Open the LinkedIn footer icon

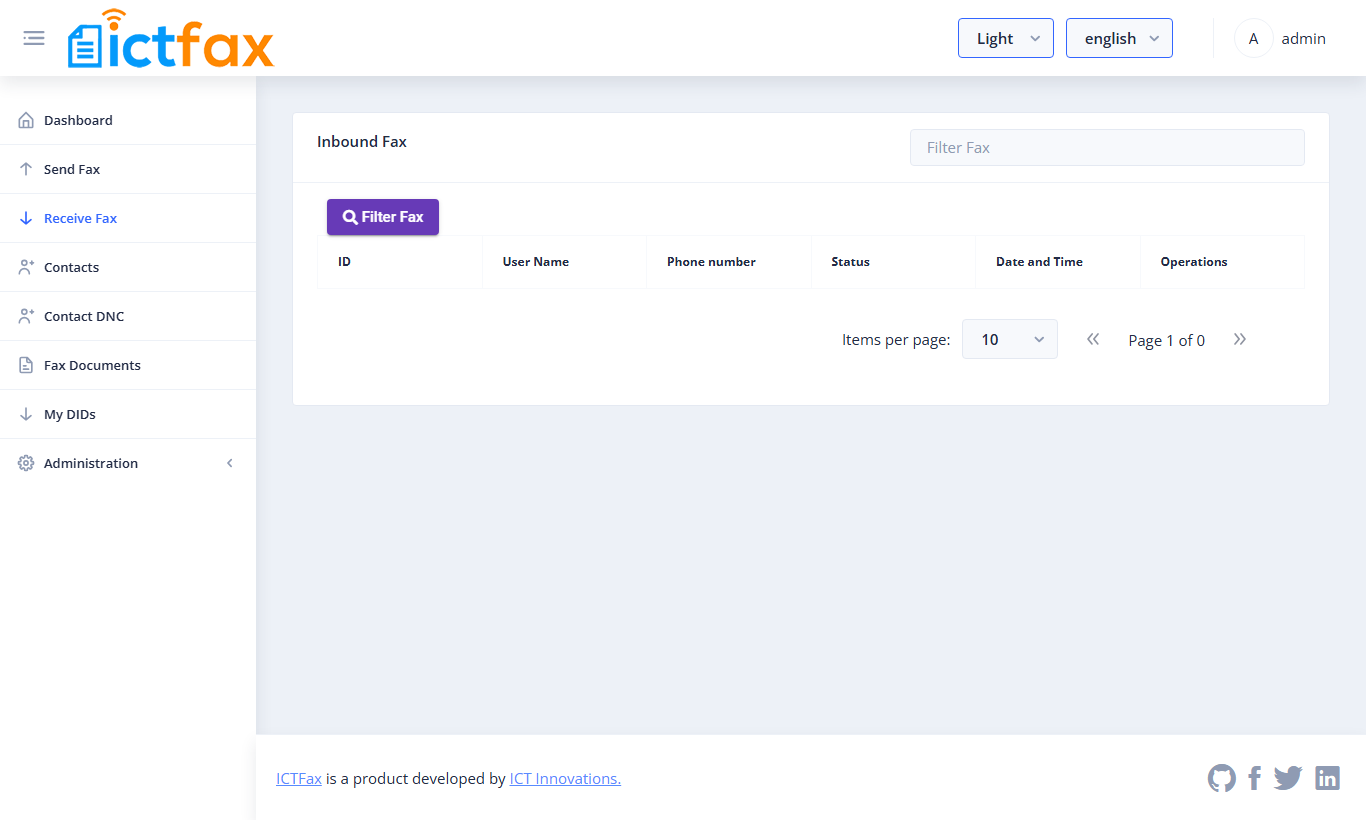click(x=1327, y=778)
